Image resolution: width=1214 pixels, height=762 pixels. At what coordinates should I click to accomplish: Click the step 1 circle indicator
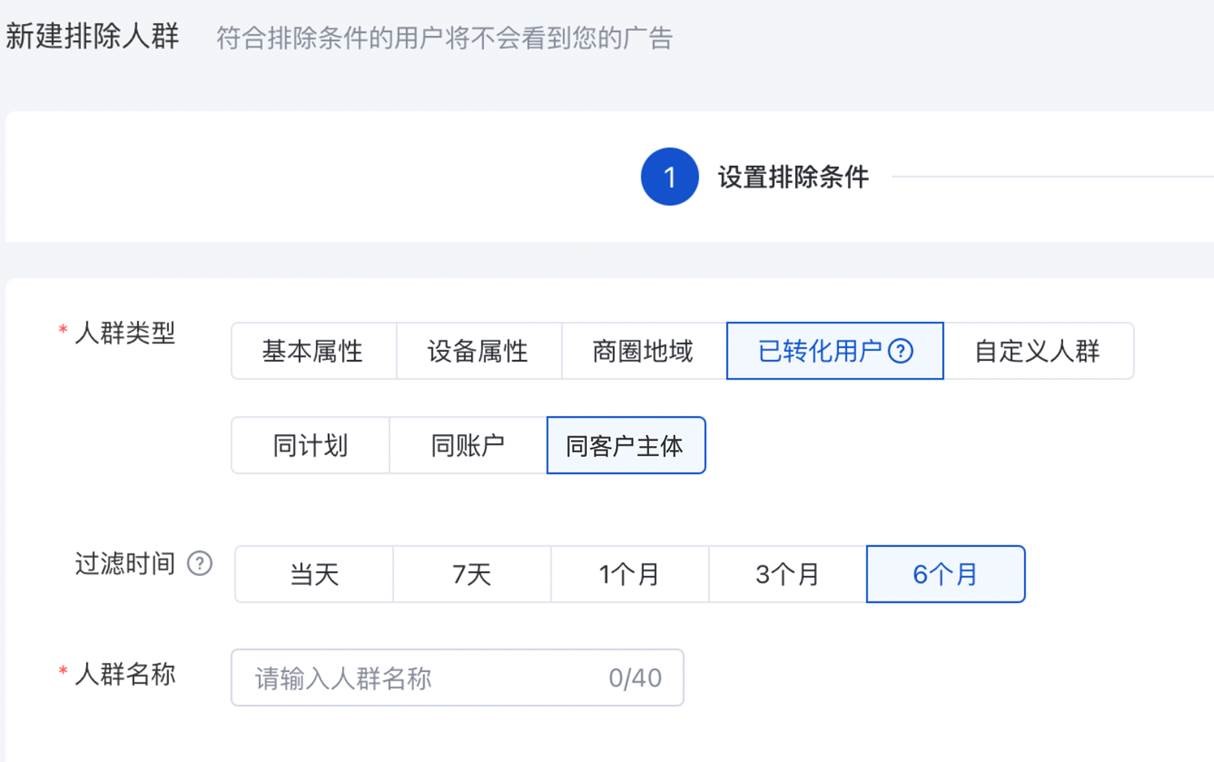point(669,178)
